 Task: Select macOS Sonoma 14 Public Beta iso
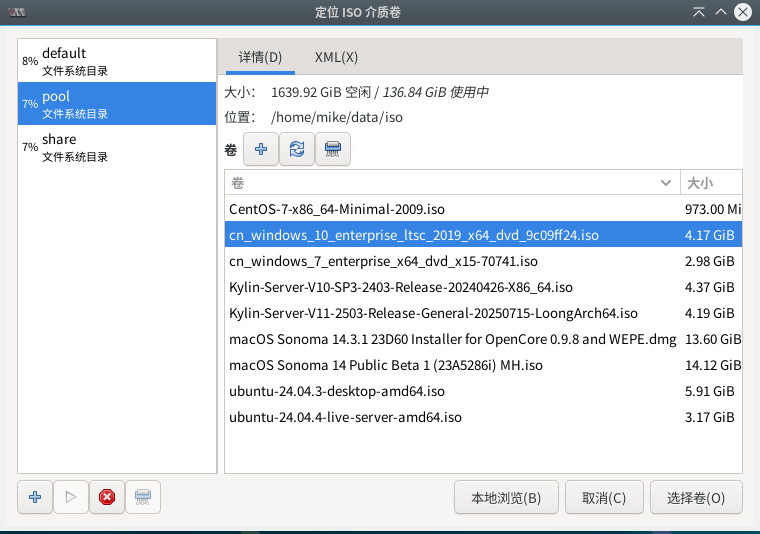[483, 365]
